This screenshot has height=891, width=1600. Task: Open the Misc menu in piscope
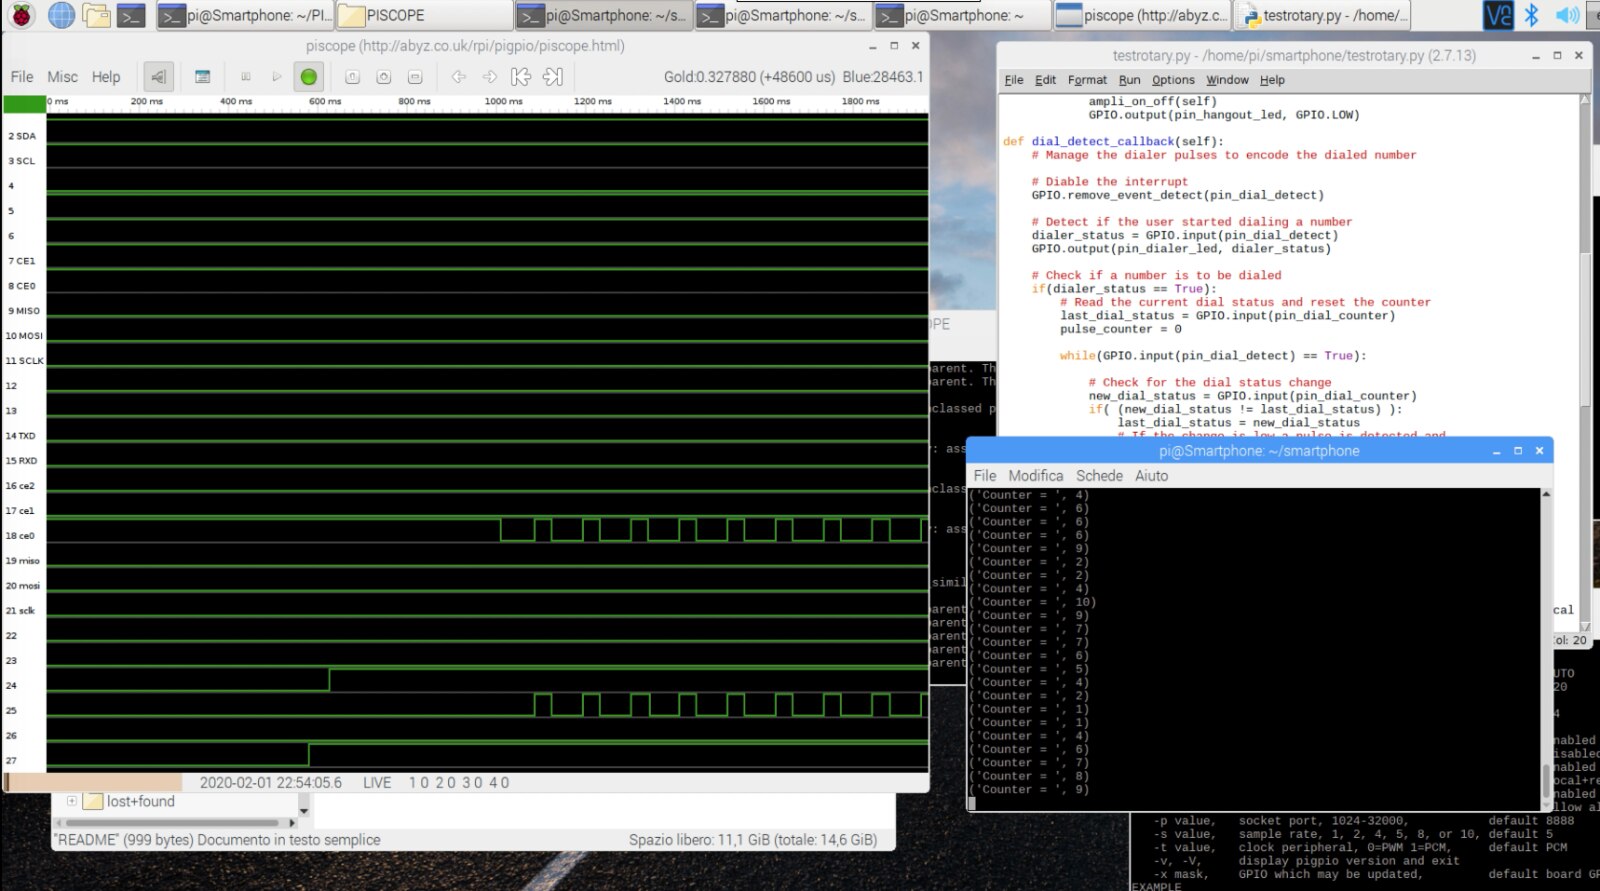point(62,77)
